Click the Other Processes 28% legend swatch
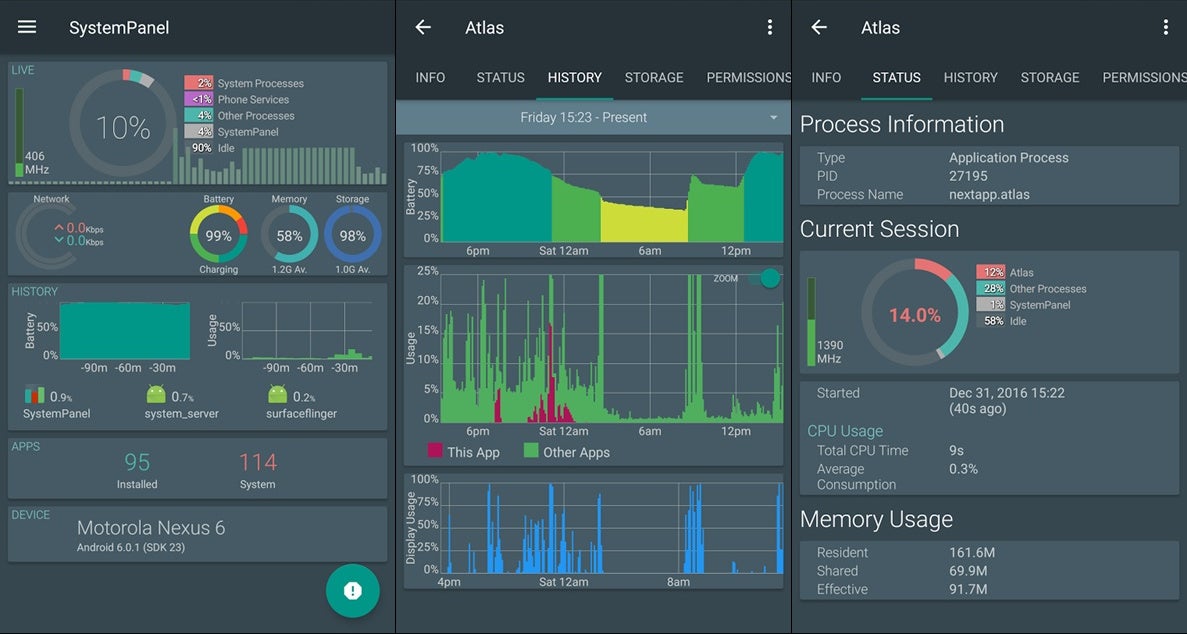 click(x=991, y=289)
